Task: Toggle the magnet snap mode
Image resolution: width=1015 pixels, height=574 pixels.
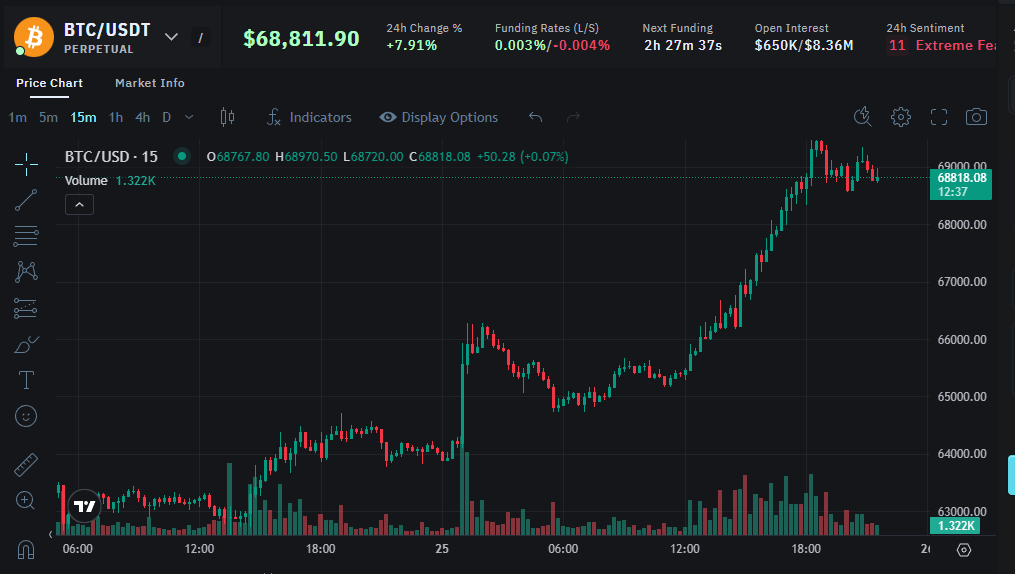Action: (x=25, y=549)
